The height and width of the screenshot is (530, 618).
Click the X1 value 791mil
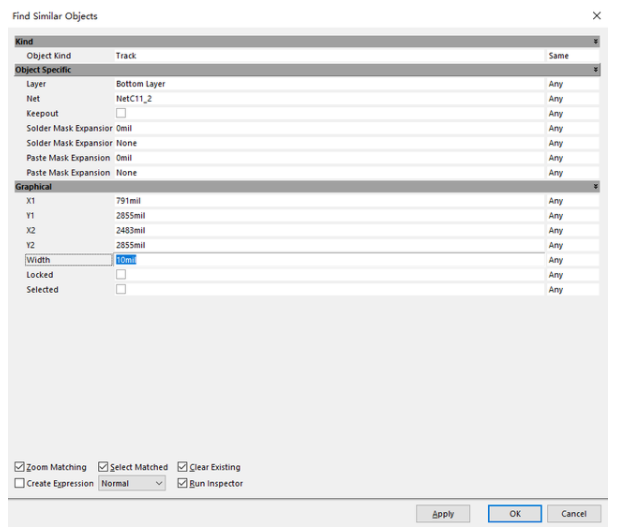pos(329,201)
